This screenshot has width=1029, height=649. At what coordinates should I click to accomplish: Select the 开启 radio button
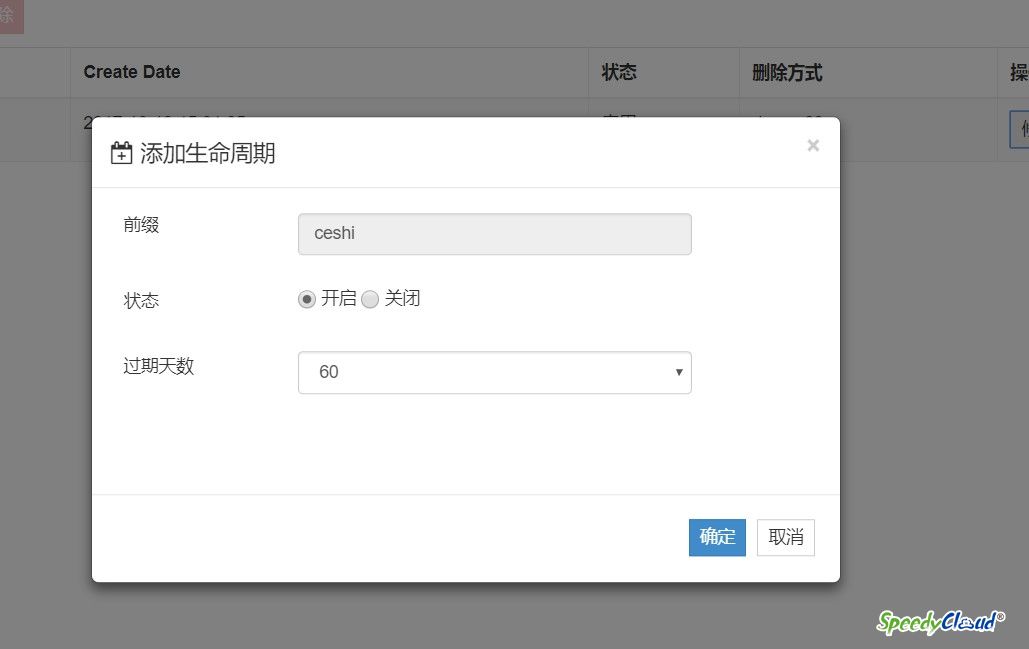307,299
